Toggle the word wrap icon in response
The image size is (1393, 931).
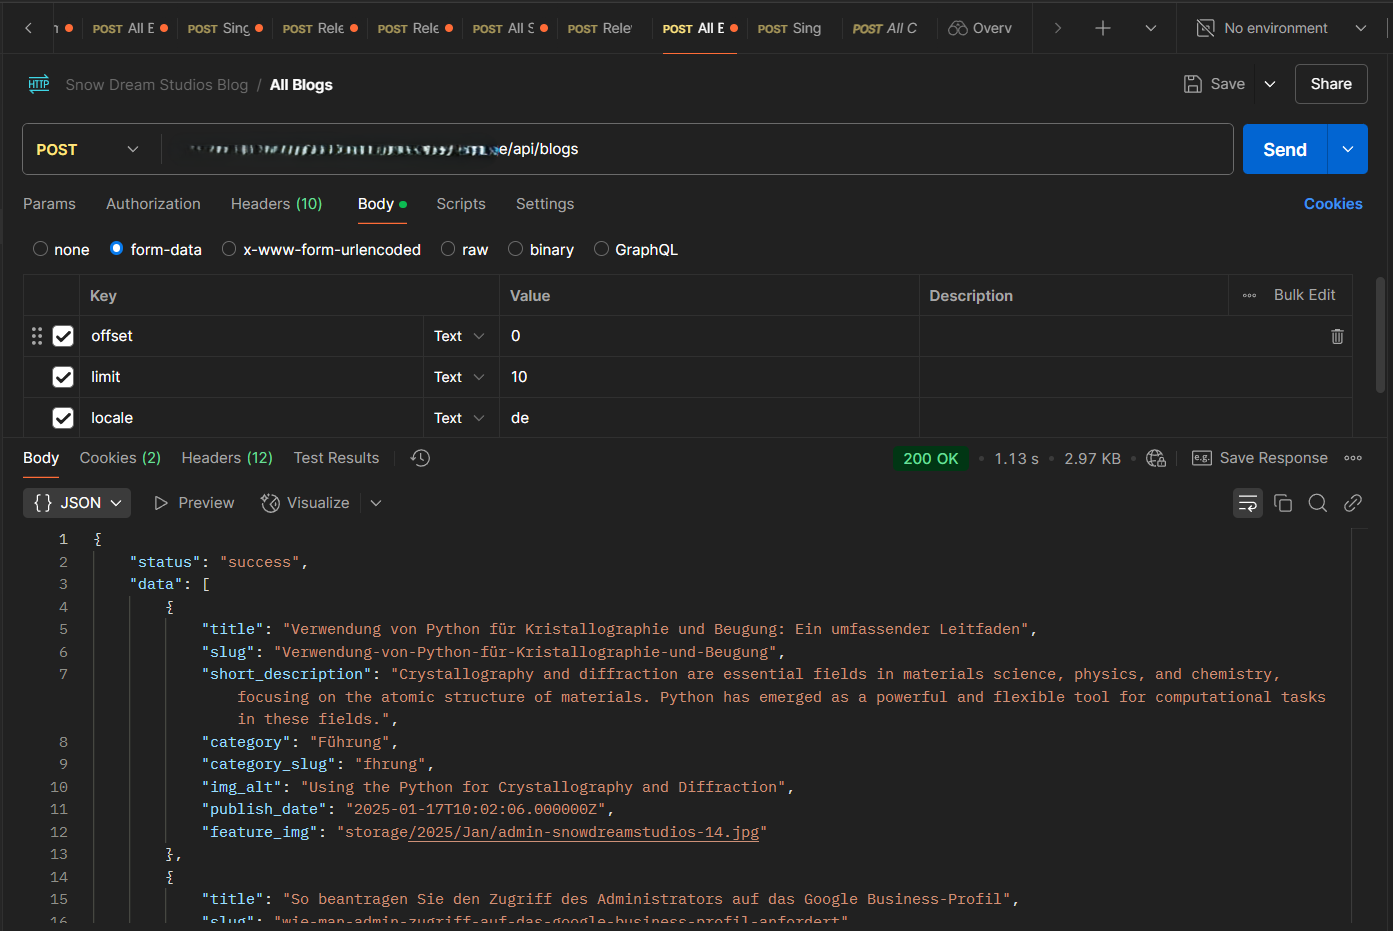[1248, 503]
